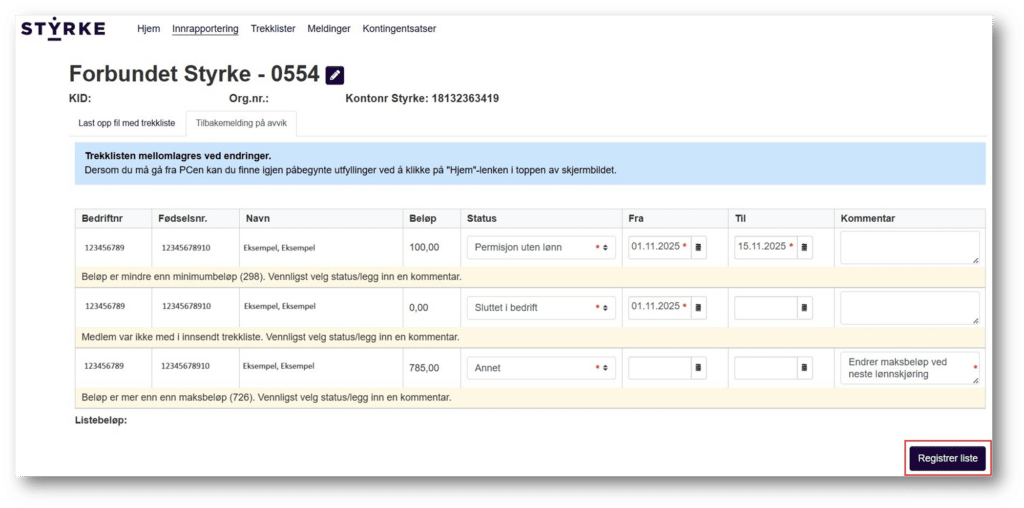Screen dimensions: 1024x508
Task: Expand the Permisjon uten lønn status dropdown
Action: pos(540,247)
